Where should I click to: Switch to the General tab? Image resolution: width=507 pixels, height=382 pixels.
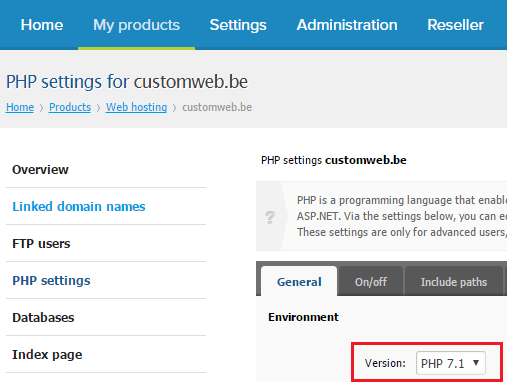tap(299, 281)
